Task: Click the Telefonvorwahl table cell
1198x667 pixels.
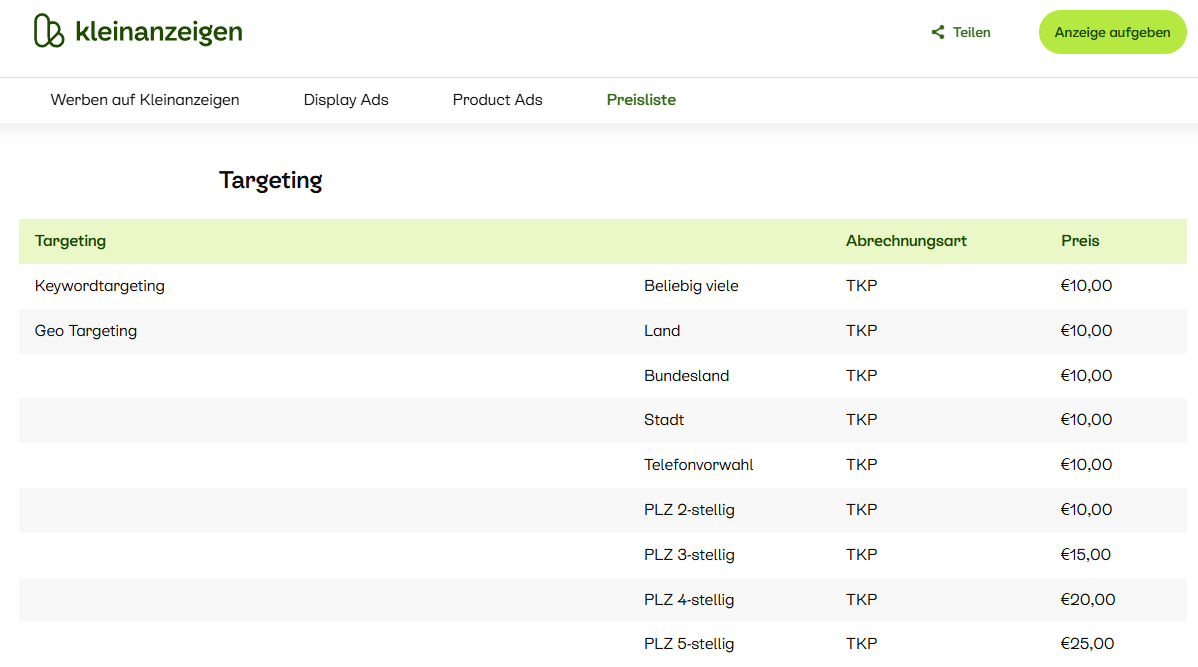Action: pyautogui.click(x=698, y=465)
